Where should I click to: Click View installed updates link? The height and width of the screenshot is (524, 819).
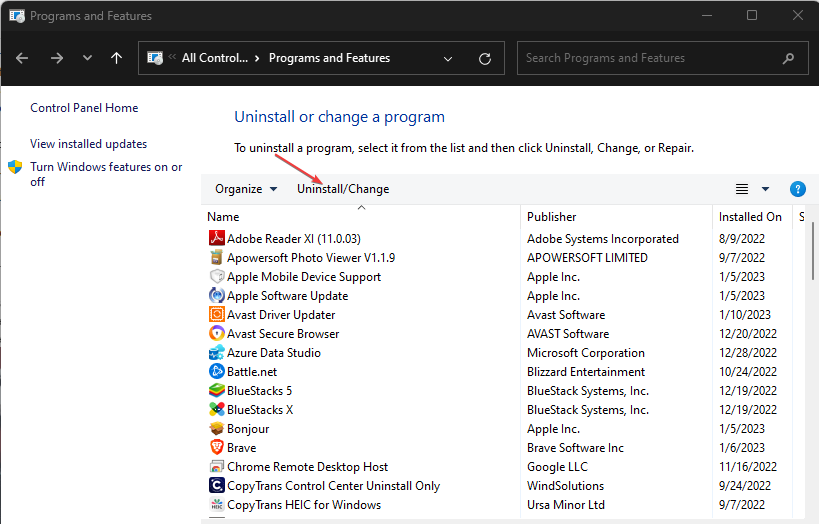tap(88, 144)
